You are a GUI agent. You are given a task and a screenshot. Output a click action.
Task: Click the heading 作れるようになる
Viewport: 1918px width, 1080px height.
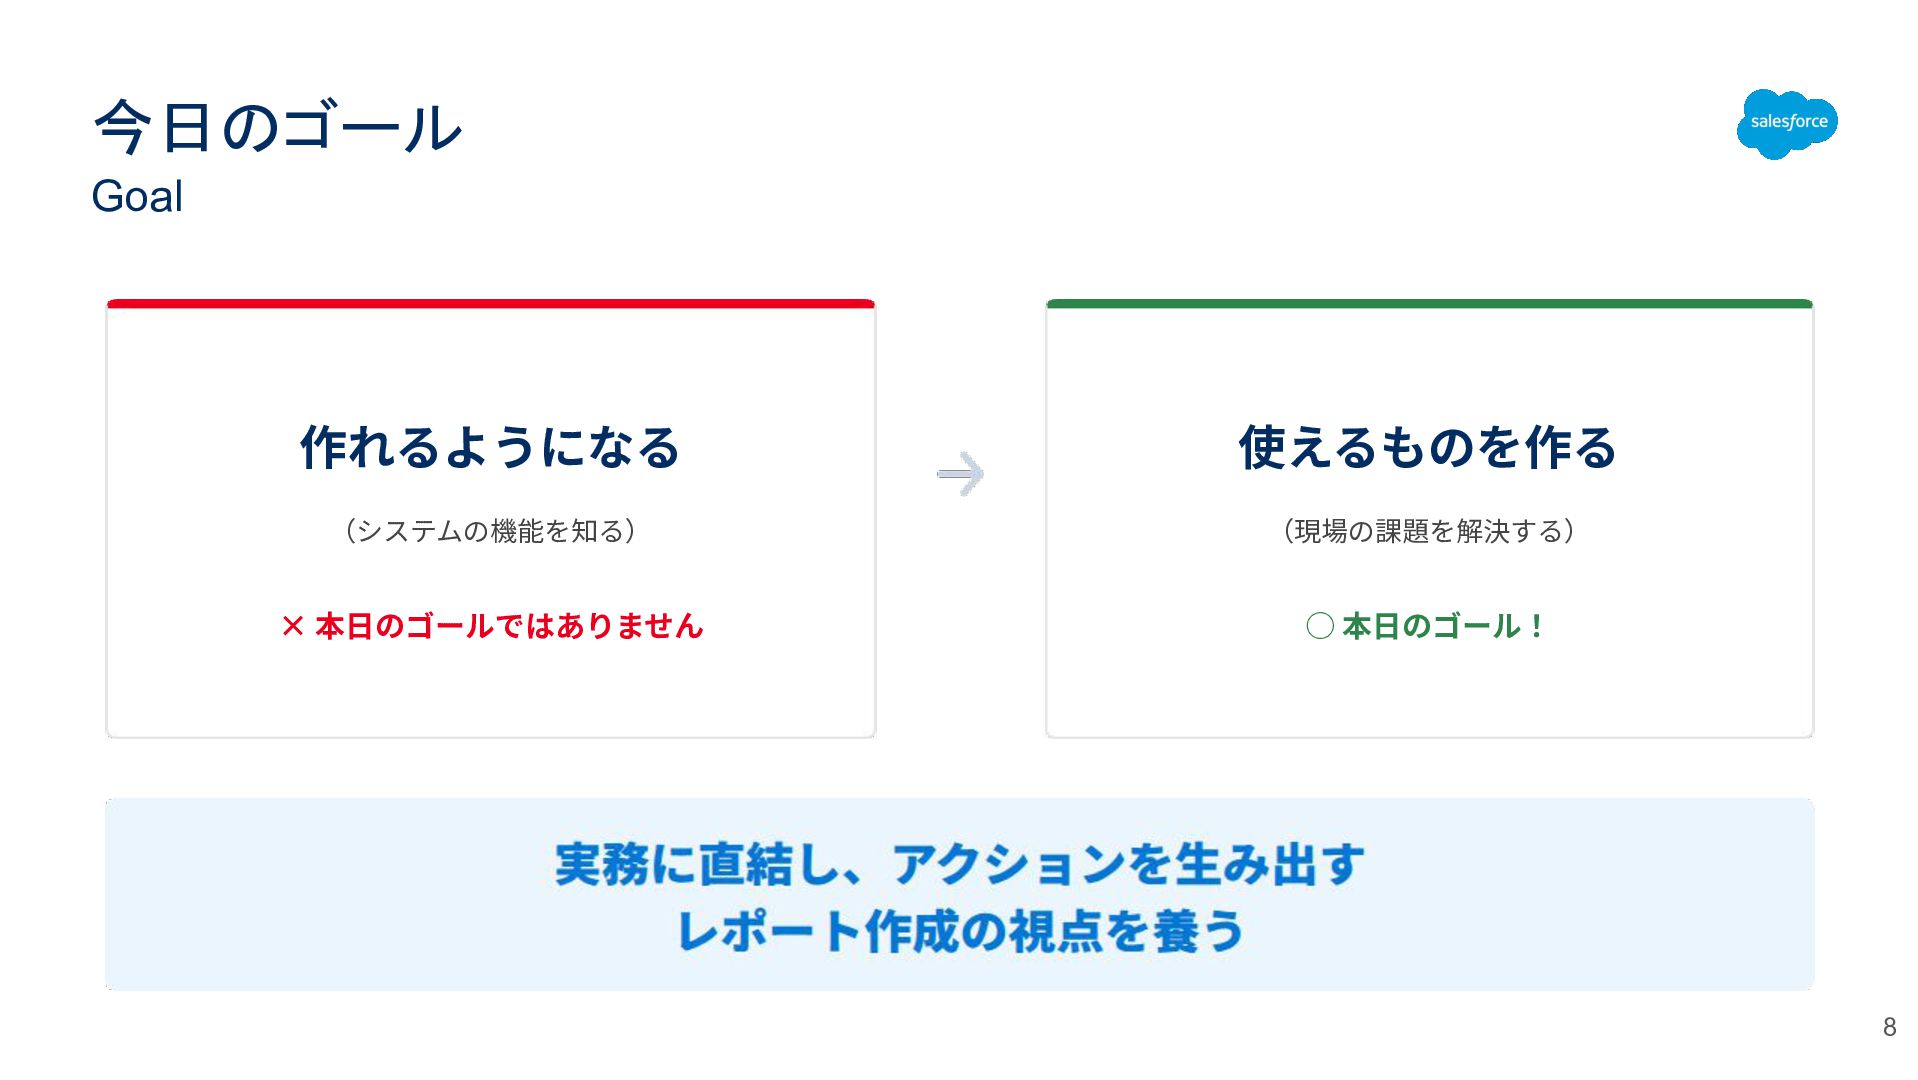pyautogui.click(x=490, y=447)
